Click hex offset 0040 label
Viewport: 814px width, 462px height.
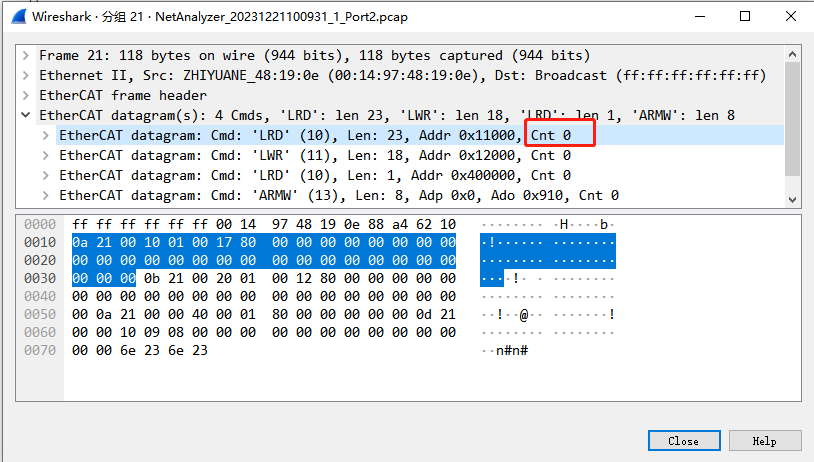40,296
